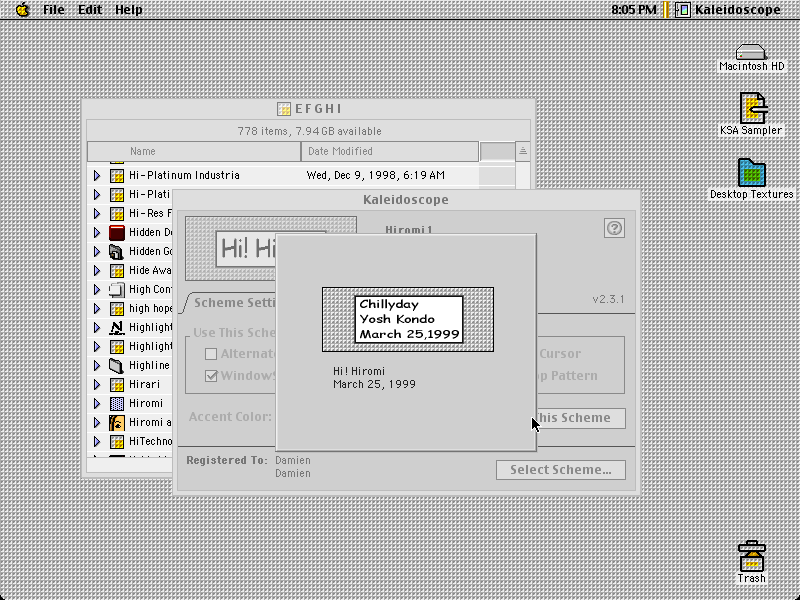Expand the Hi-Res row disclosure triangle
The width and height of the screenshot is (800, 600).
(x=97, y=213)
